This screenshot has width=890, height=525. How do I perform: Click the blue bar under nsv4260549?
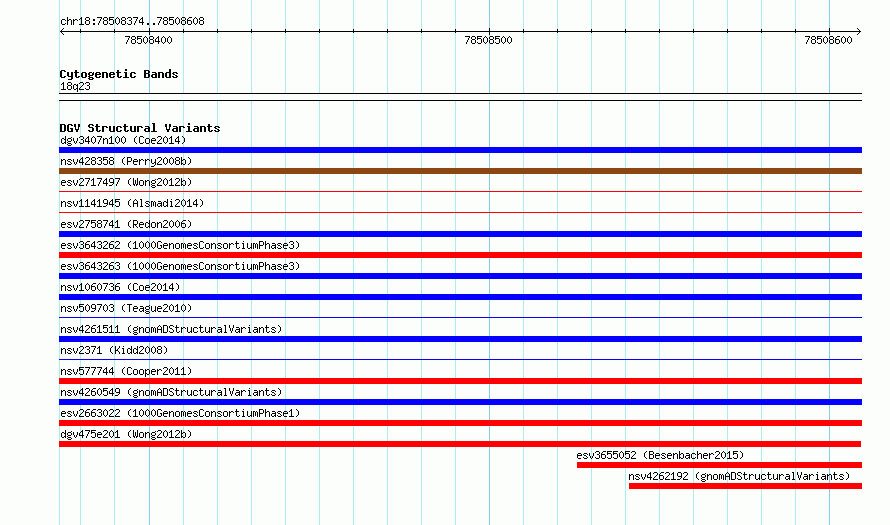coord(460,402)
